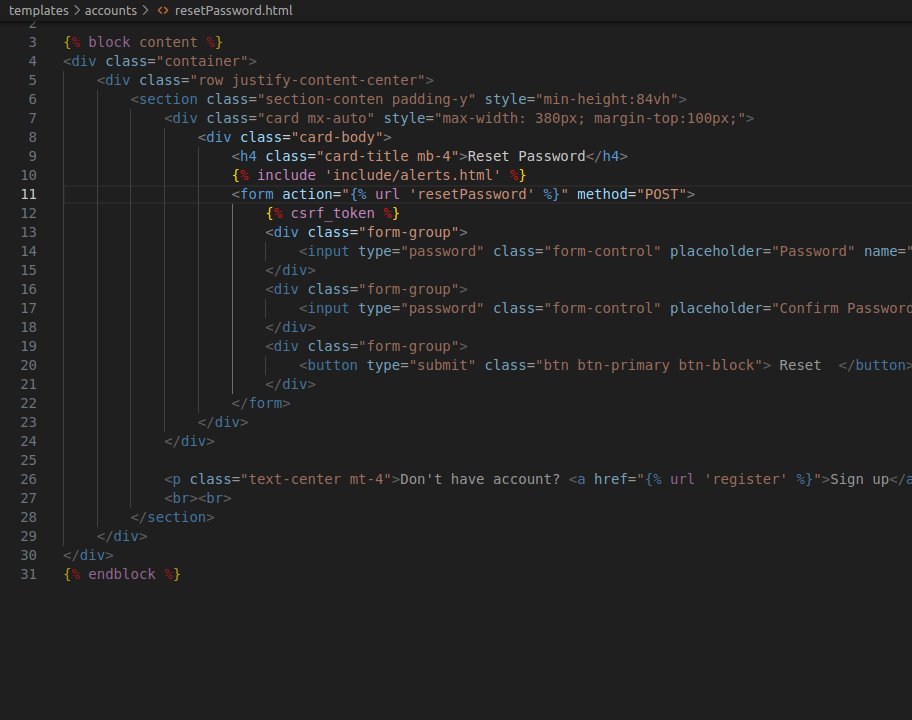This screenshot has height=720, width=912.
Task: Click the chevron after accounts in breadcrumb
Action: coord(145,10)
